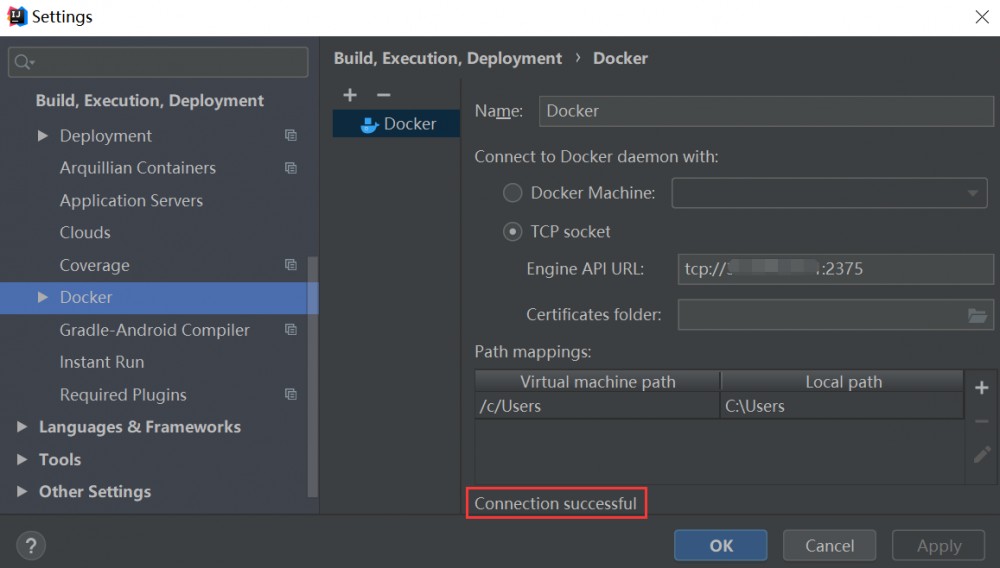The image size is (1000, 568).
Task: Select the /c/Users table cell
Action: coord(598,405)
